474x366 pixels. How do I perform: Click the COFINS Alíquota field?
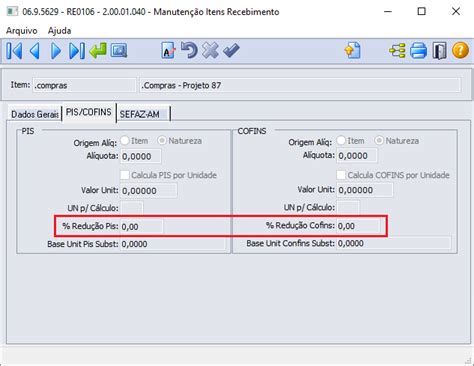tap(357, 156)
